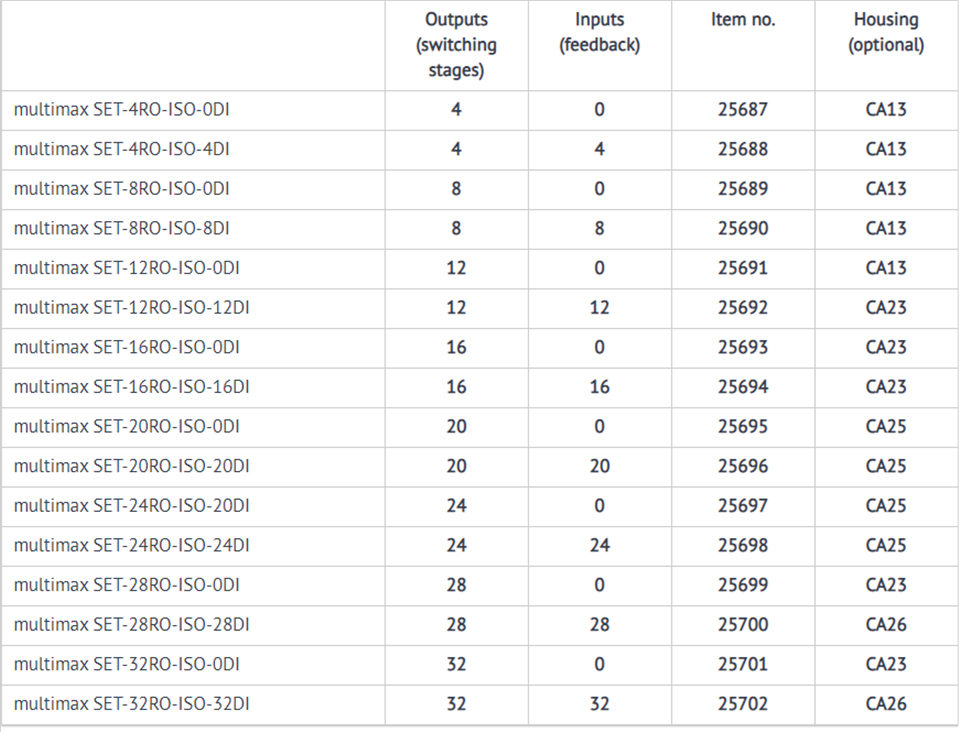
Task: Select the multimax SET-12RO-ISO-12DI row name
Action: pos(131,308)
